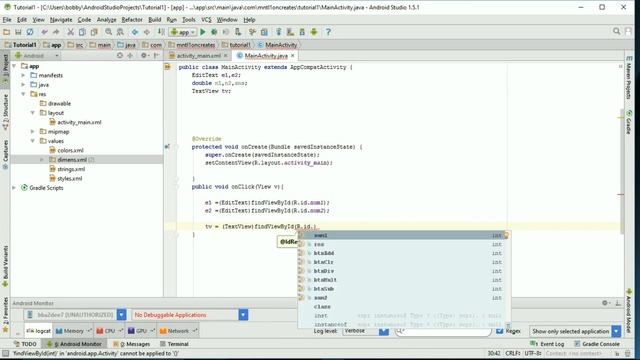Select colors.xml in the project tree

point(70,150)
